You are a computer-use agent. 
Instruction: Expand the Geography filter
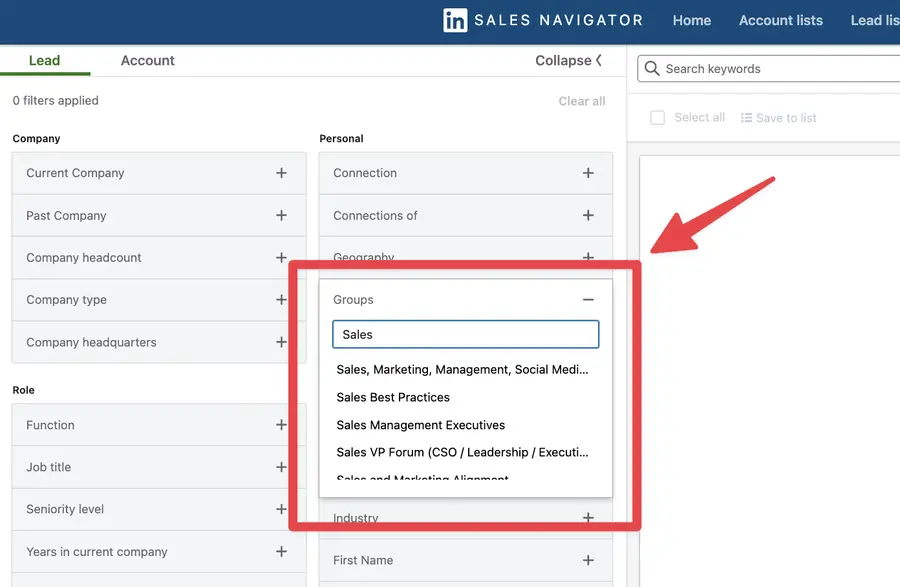click(589, 257)
